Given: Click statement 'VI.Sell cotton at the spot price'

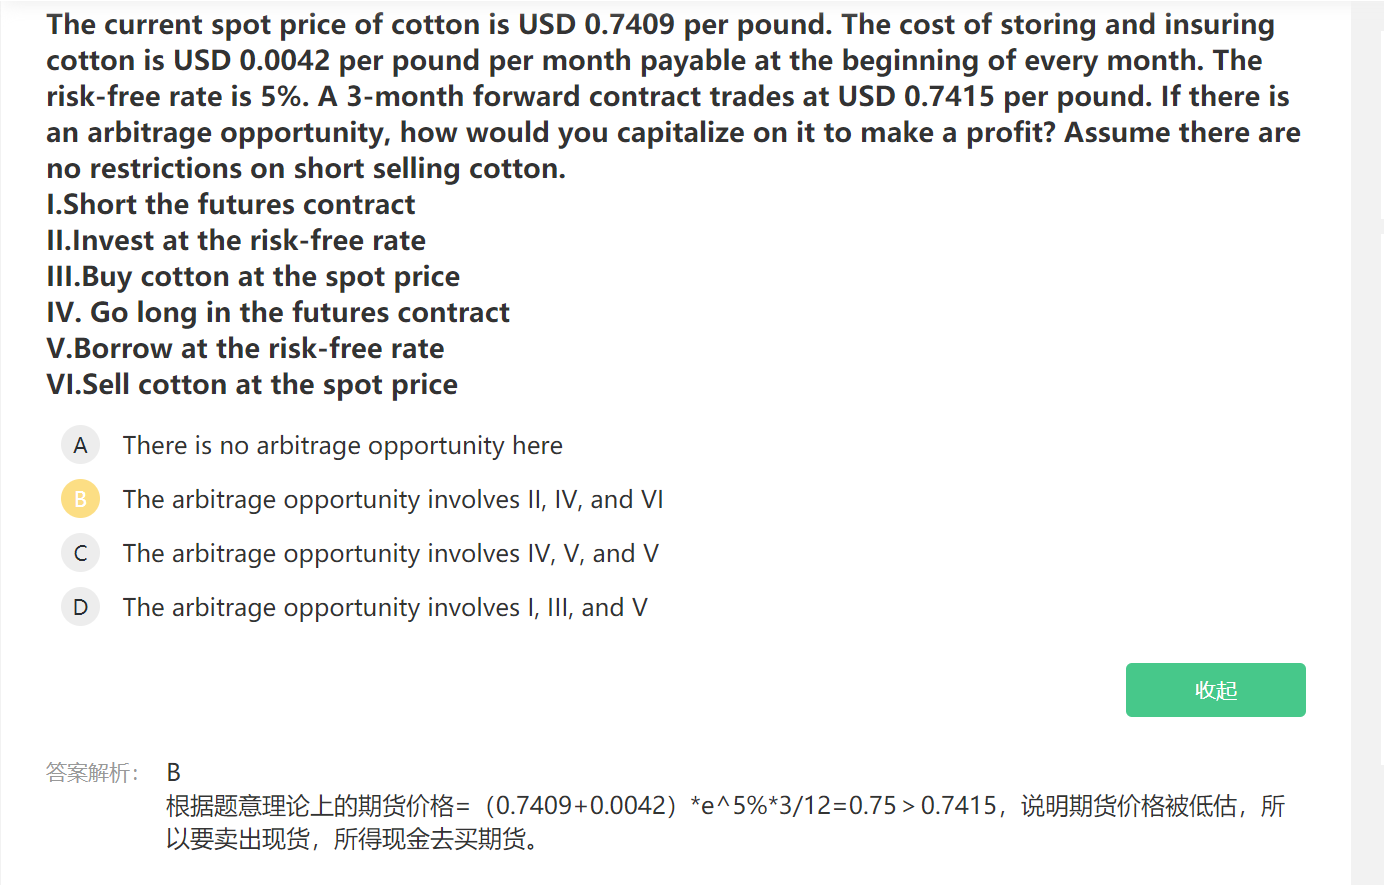Looking at the screenshot, I should 252,384.
